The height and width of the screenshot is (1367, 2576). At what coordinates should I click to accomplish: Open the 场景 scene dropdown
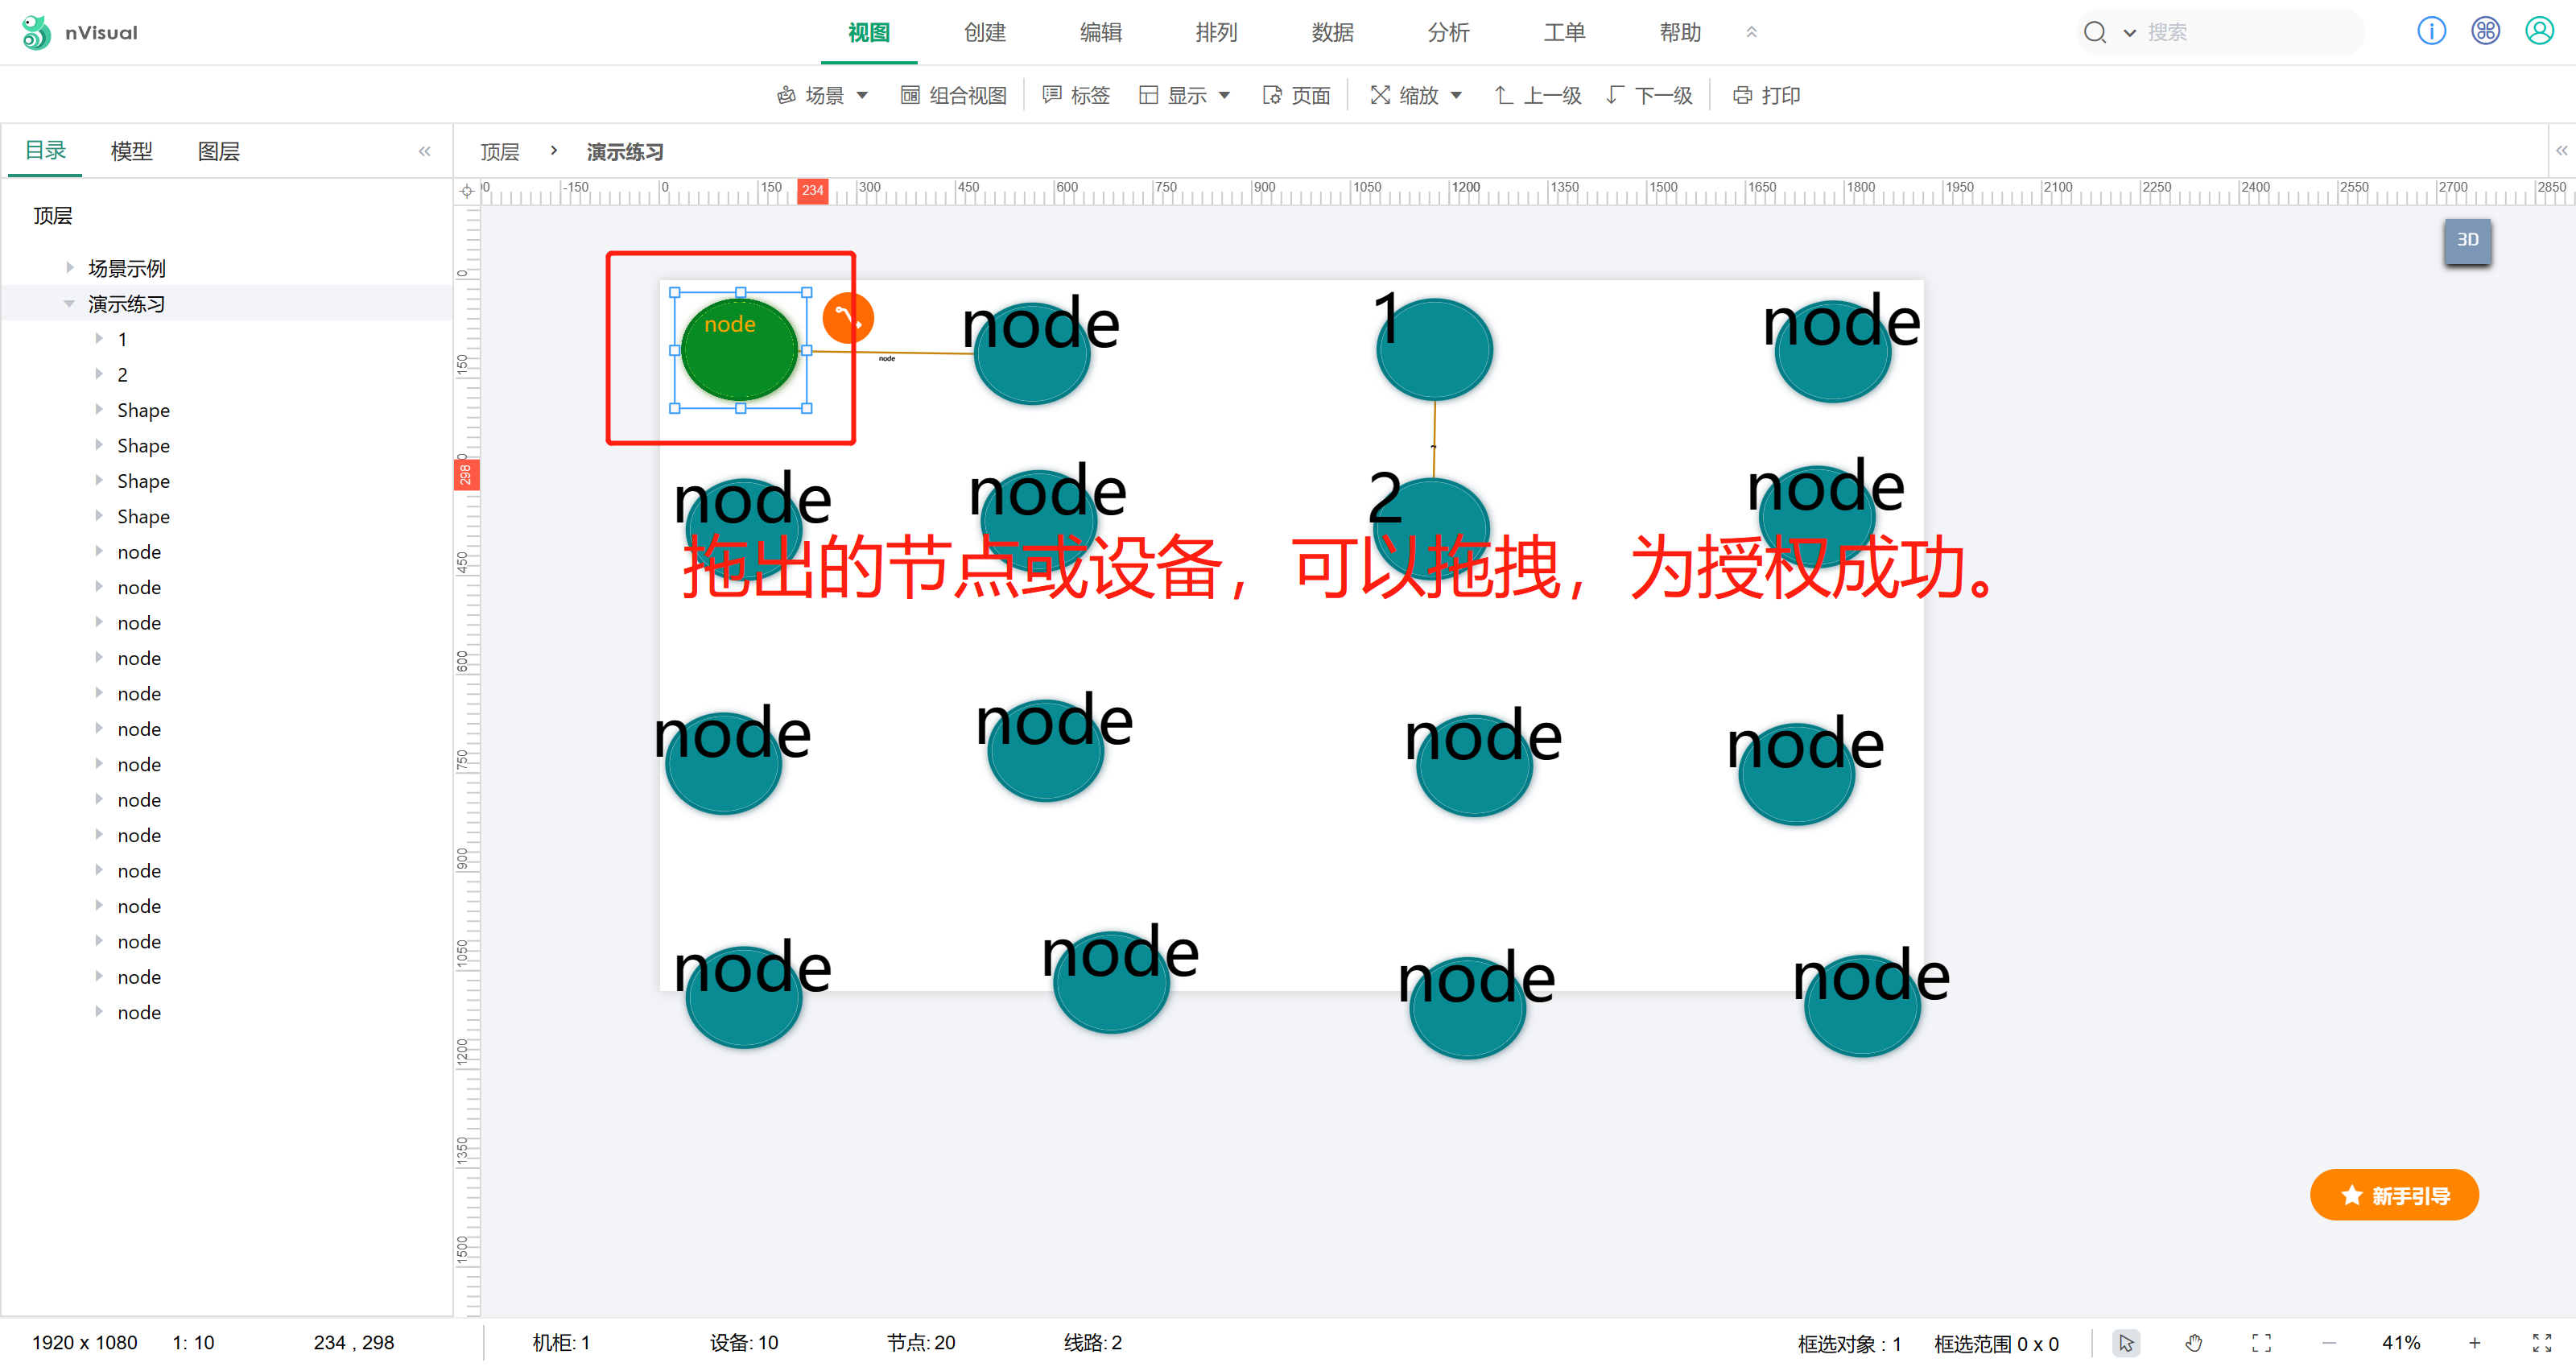click(x=823, y=95)
